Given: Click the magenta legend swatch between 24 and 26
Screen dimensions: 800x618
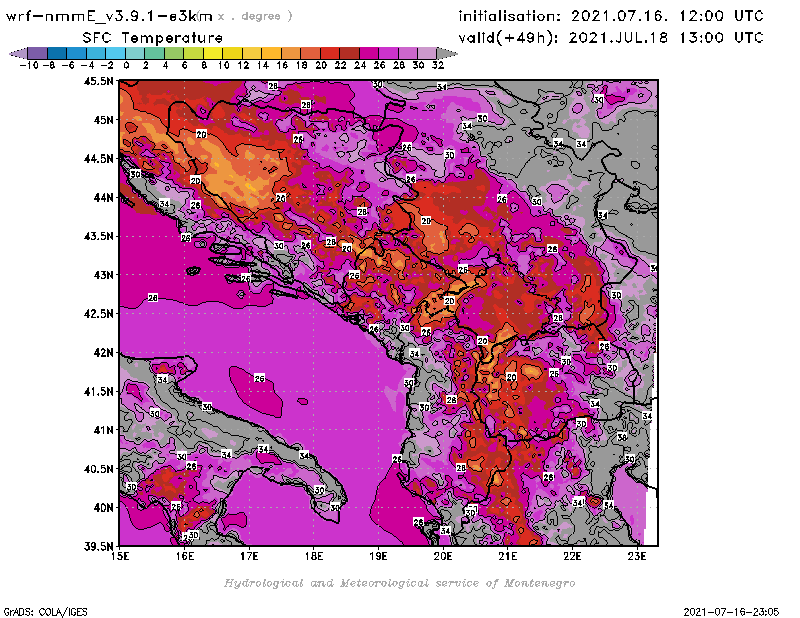Looking at the screenshot, I should point(368,53).
